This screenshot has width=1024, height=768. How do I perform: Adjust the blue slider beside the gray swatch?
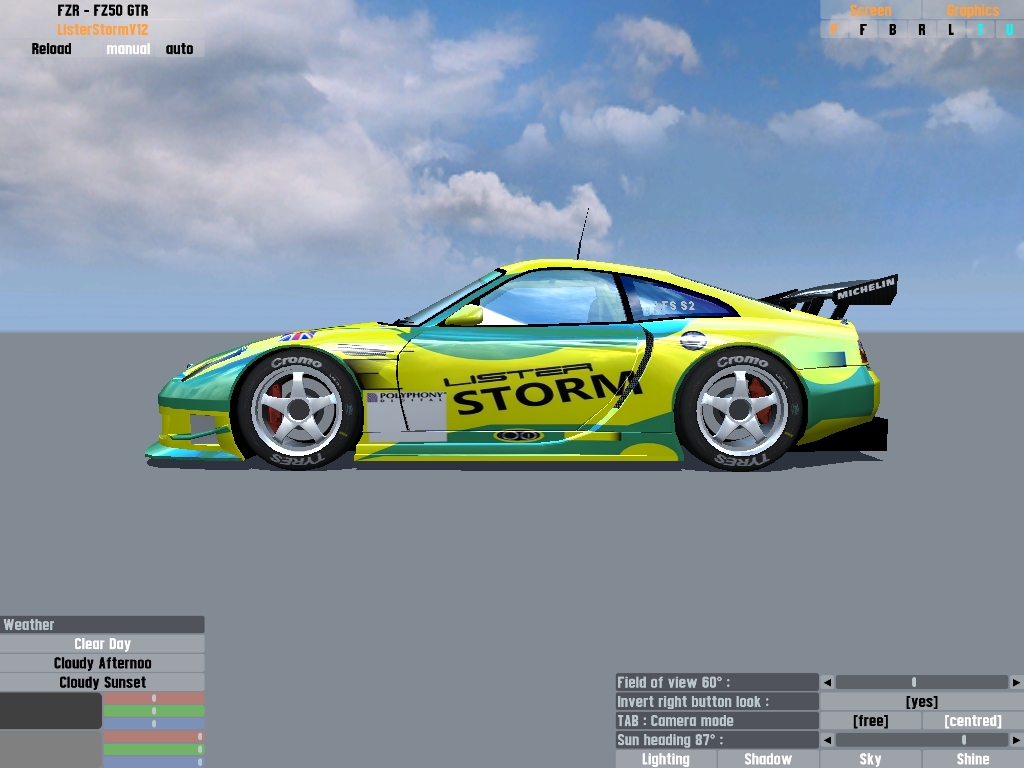pos(154,761)
